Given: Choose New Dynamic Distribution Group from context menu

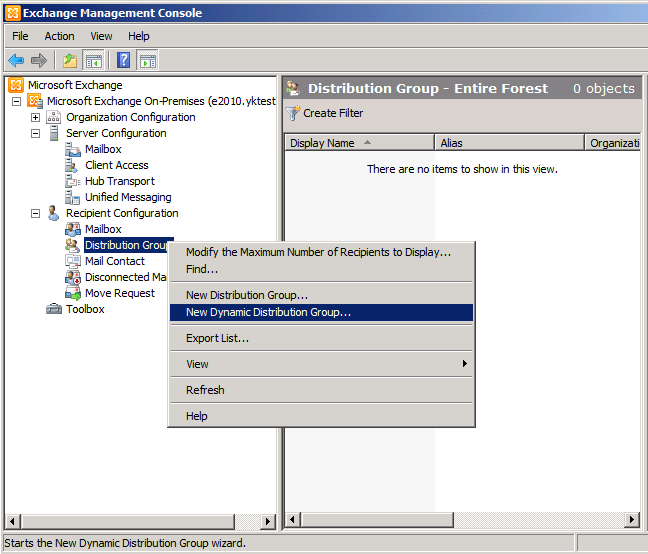Looking at the screenshot, I should (321, 312).
